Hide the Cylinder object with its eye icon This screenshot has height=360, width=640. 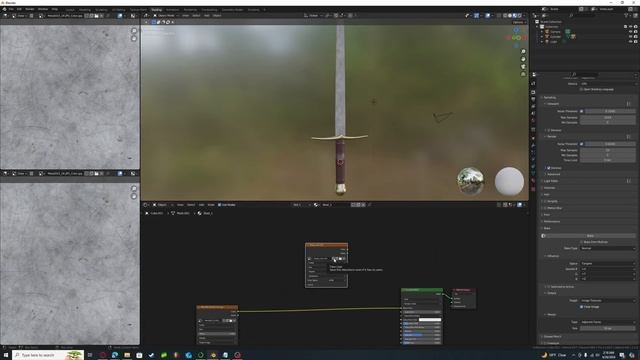[x=630, y=37]
